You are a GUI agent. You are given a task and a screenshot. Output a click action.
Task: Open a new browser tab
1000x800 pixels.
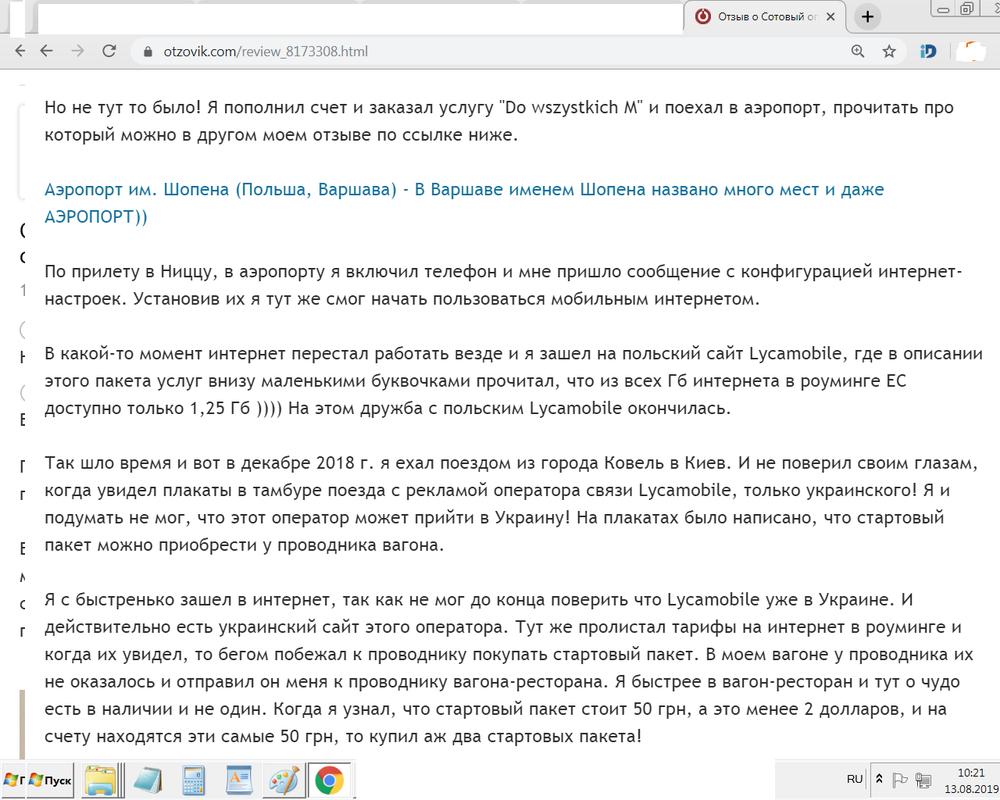pyautogui.click(x=867, y=17)
